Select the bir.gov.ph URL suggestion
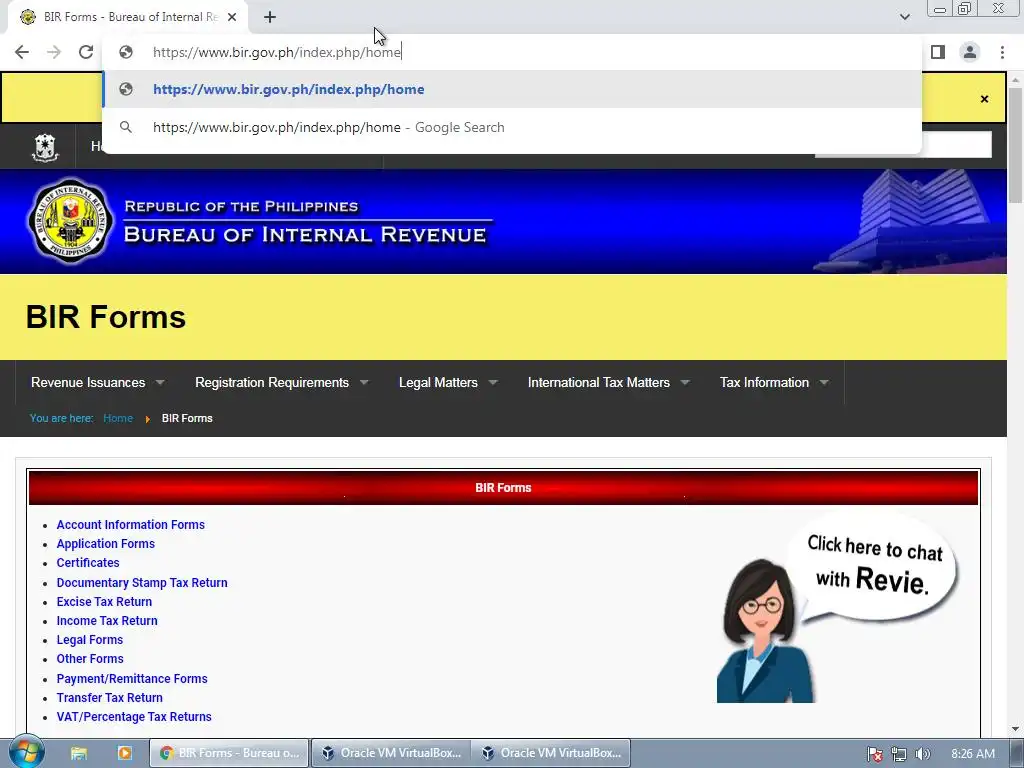1024x768 pixels. [512, 89]
